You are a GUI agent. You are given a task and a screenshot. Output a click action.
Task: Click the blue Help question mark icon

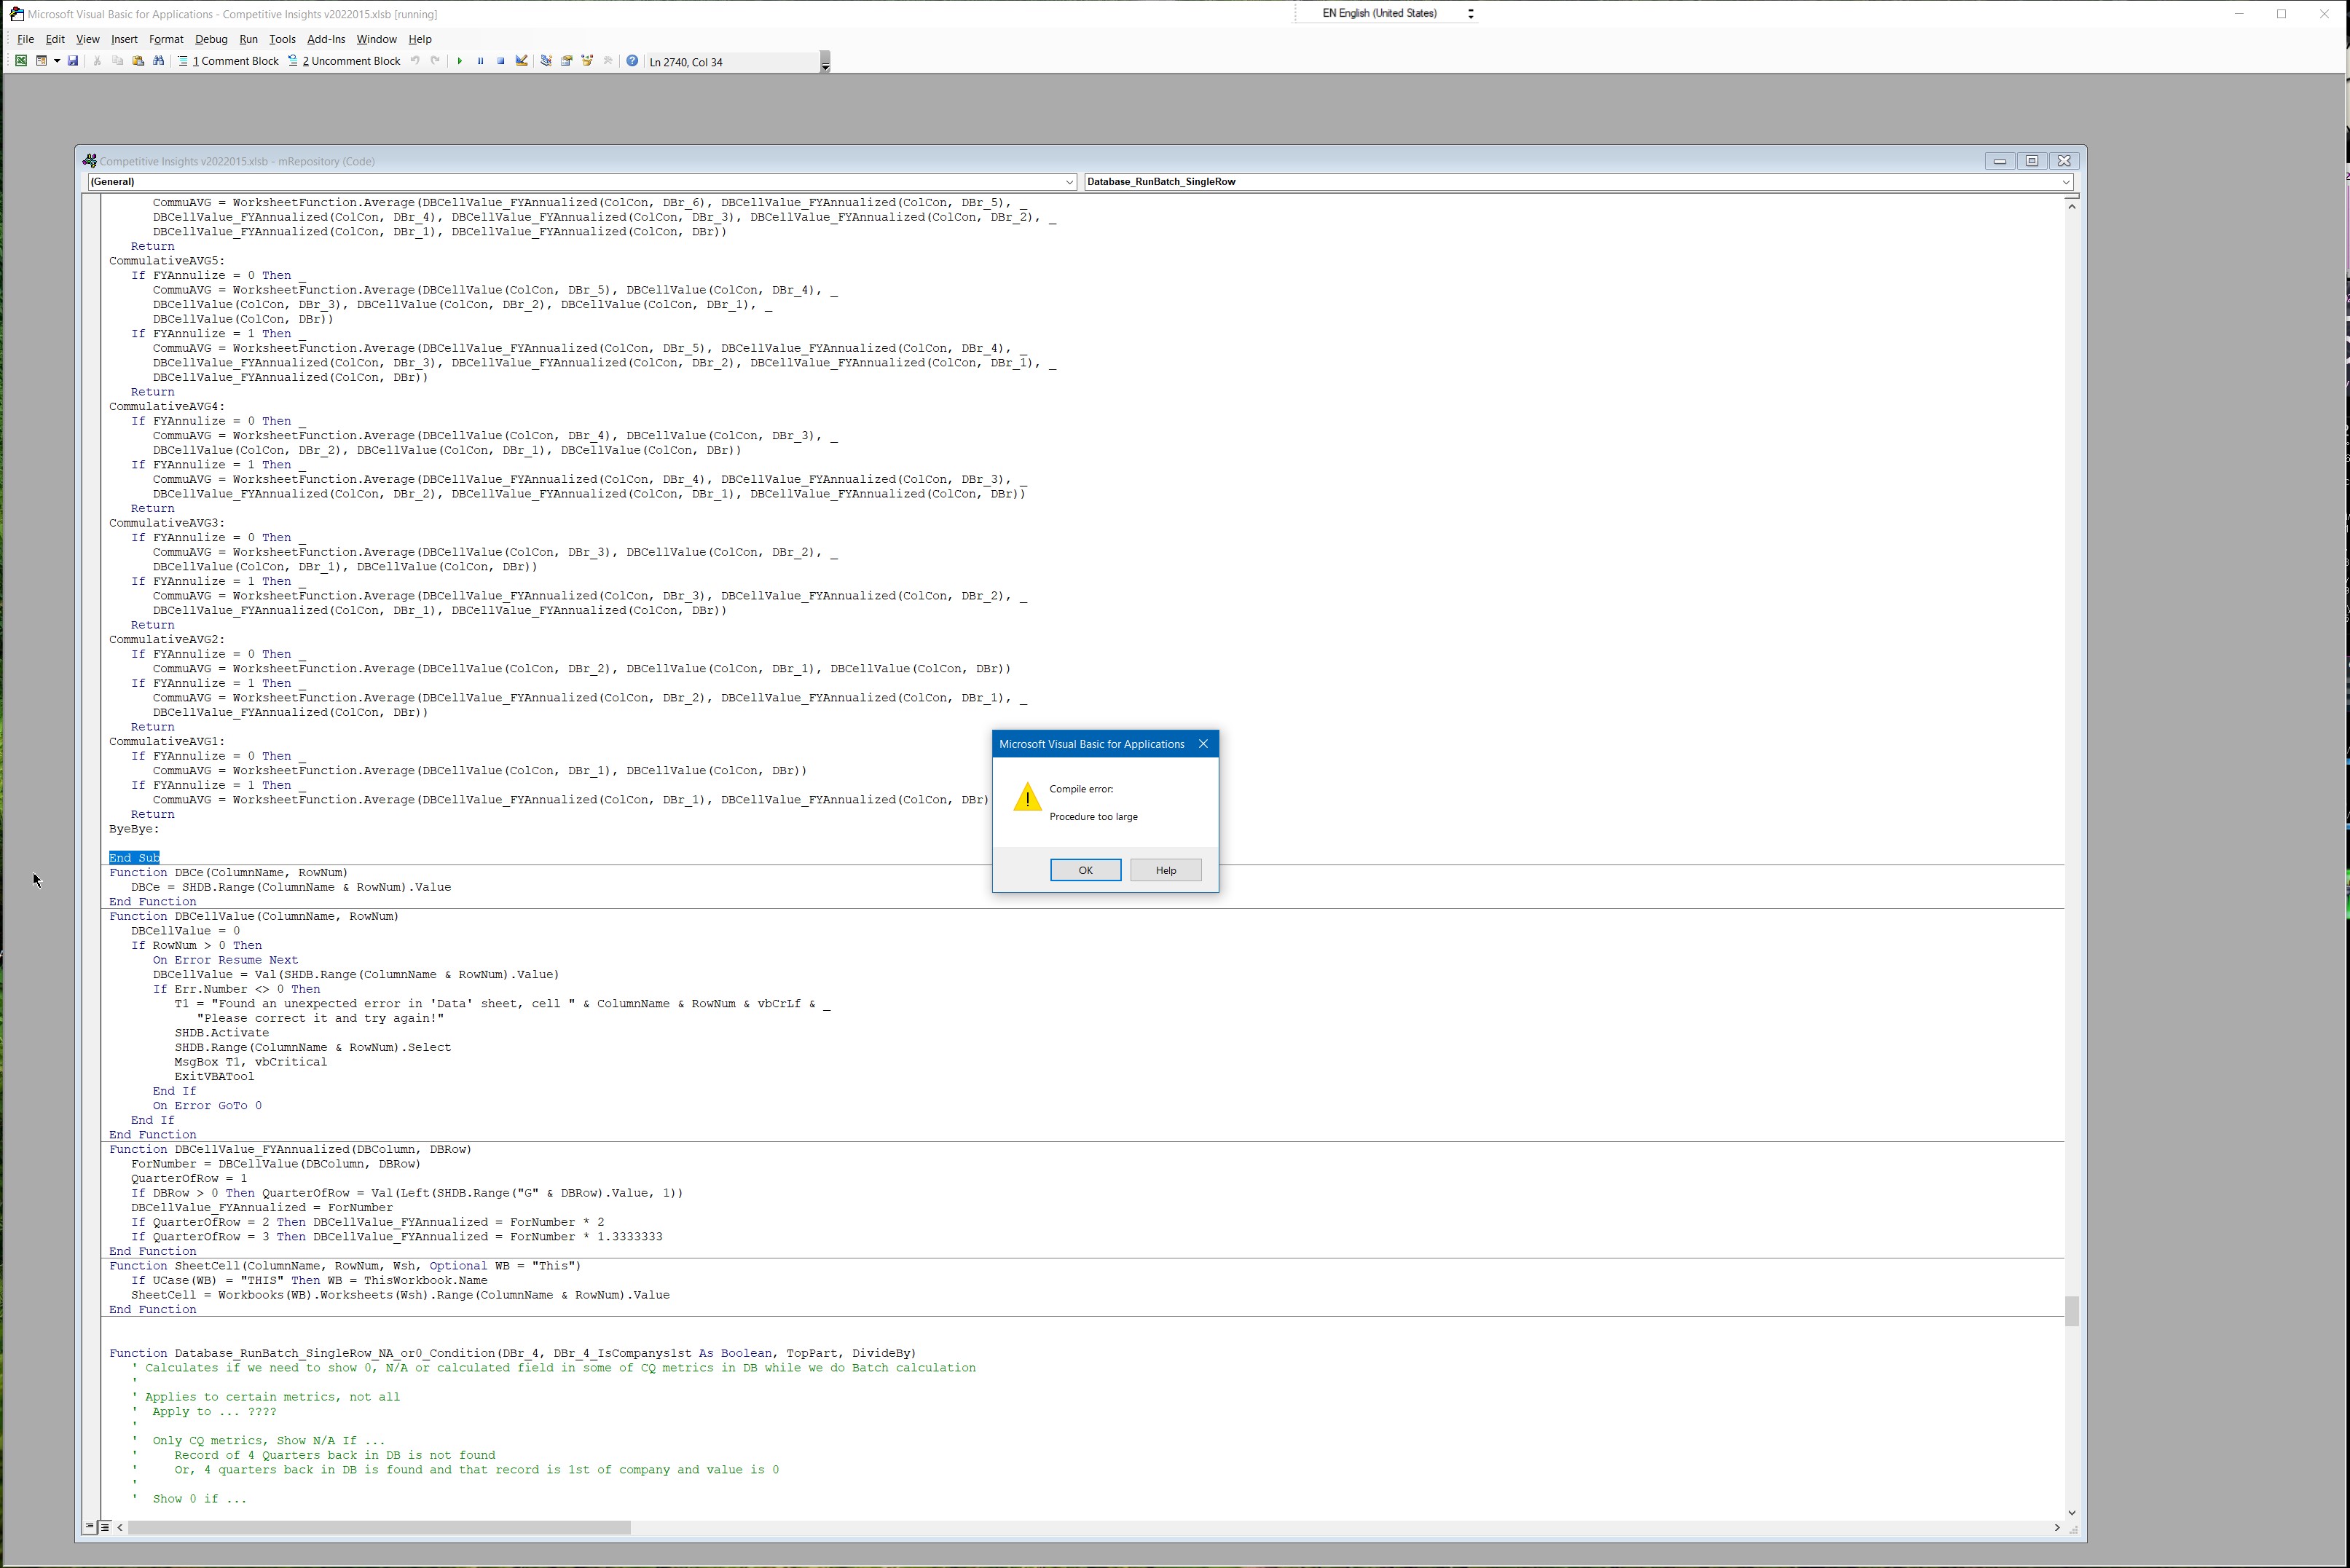[x=632, y=61]
